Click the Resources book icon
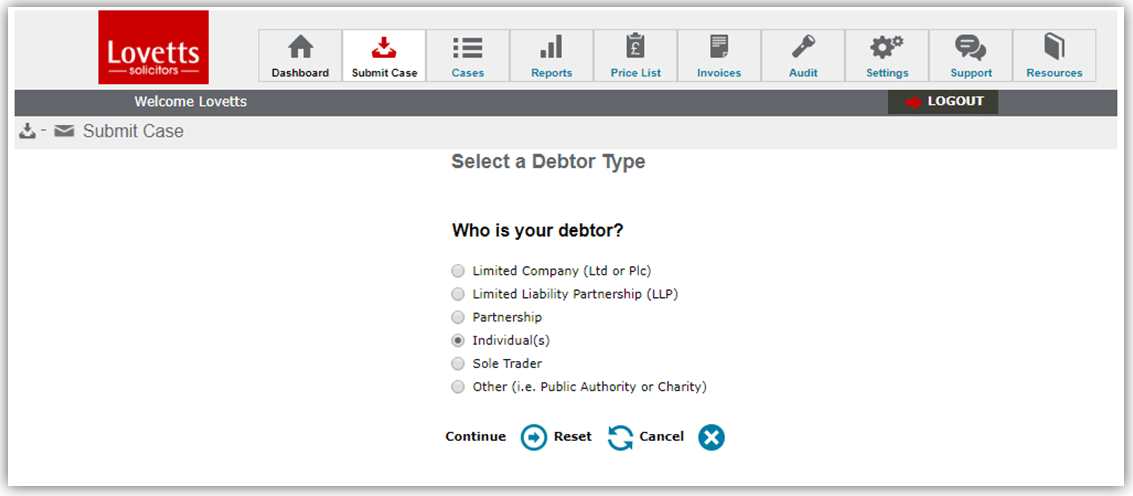The height and width of the screenshot is (496, 1133). (1054, 48)
